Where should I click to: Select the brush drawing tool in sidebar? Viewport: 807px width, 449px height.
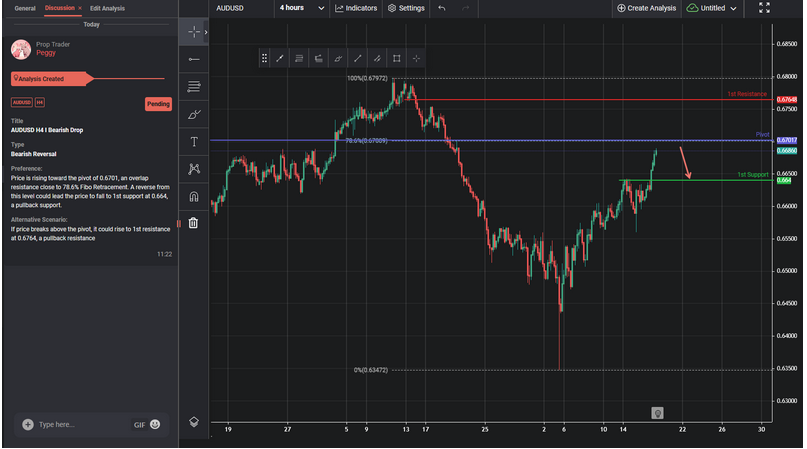point(194,114)
